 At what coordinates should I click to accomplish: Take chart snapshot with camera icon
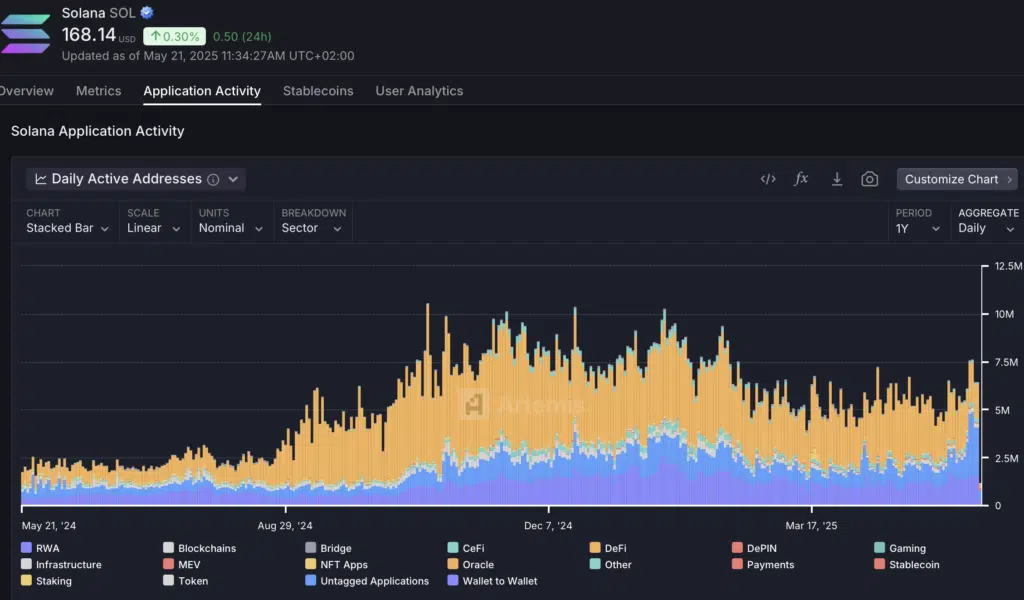(x=869, y=179)
